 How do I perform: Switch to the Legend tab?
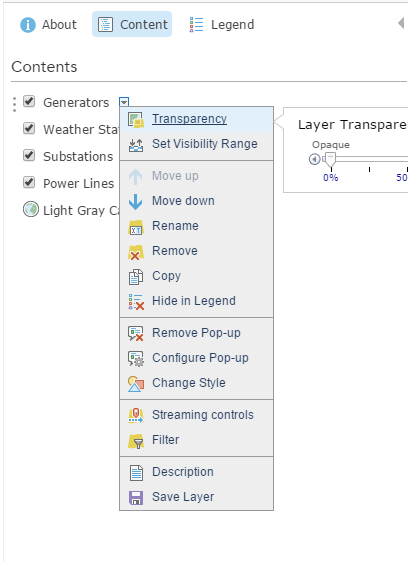(x=222, y=24)
